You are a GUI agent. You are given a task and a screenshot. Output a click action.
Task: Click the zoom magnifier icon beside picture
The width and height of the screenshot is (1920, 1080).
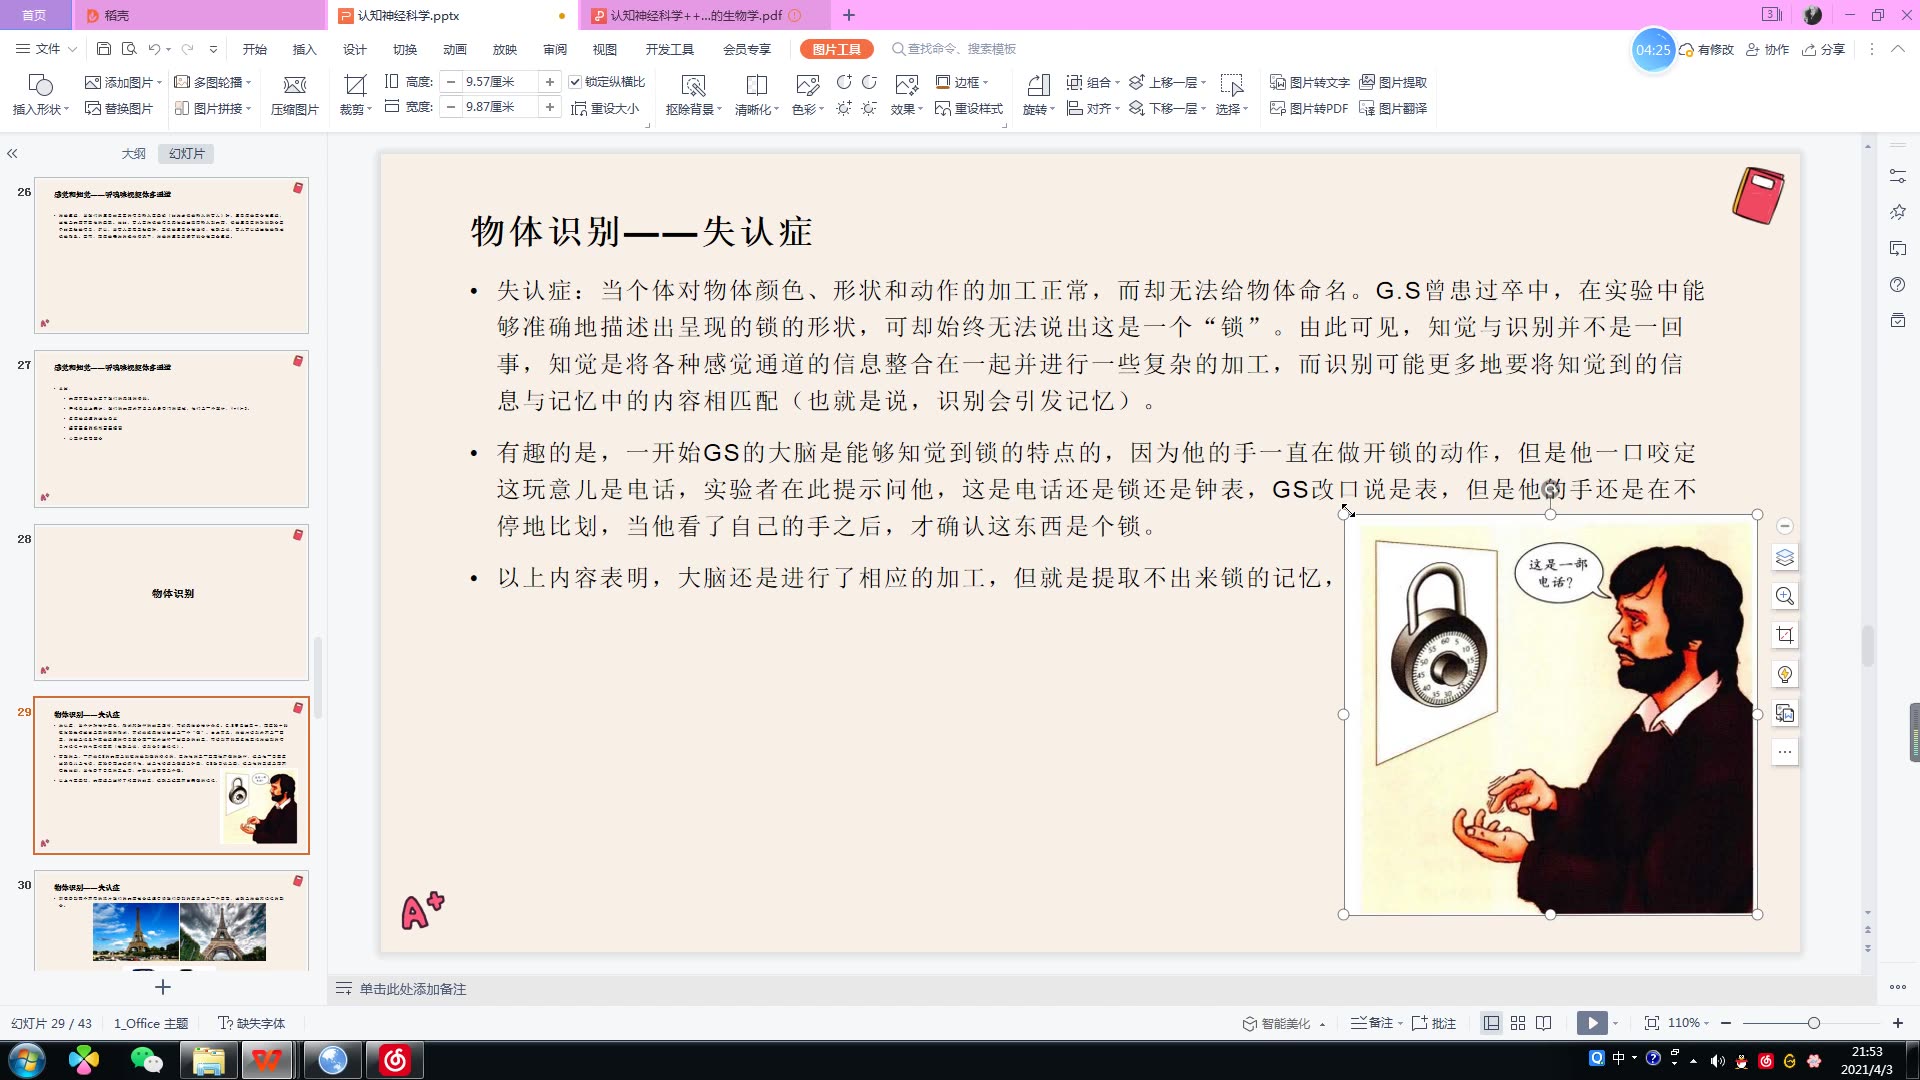pos(1785,596)
